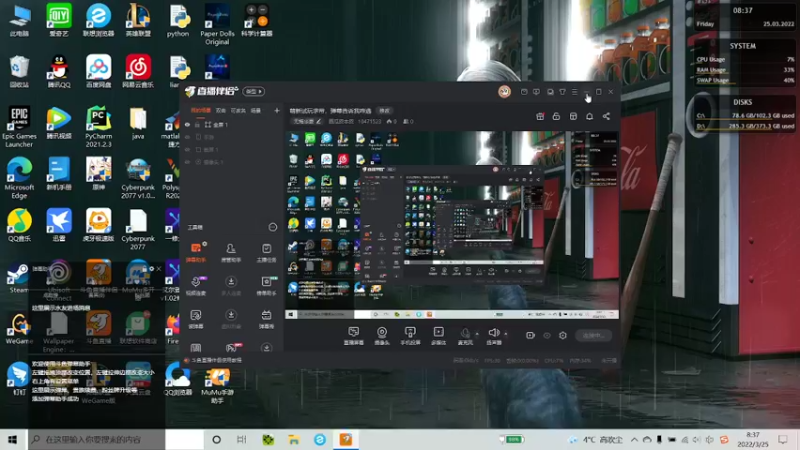The image size is (800, 450).
Task: Open MuMu手游助手 desktop shortcut
Action: point(217,385)
